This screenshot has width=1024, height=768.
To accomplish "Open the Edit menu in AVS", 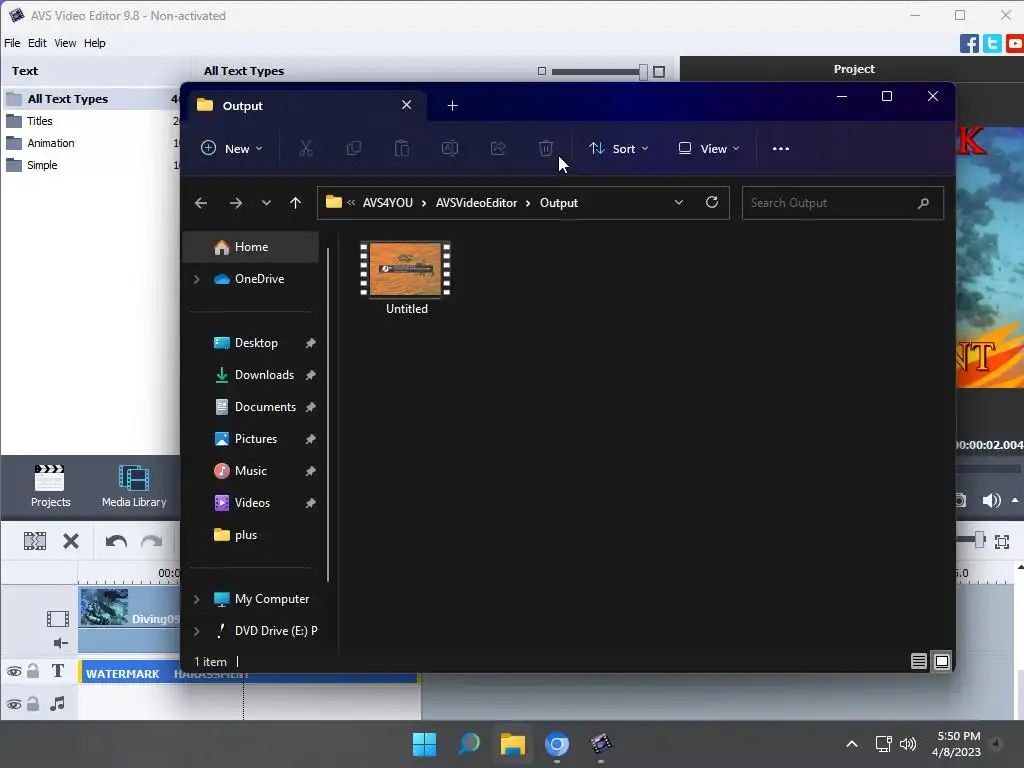I will [x=37, y=43].
